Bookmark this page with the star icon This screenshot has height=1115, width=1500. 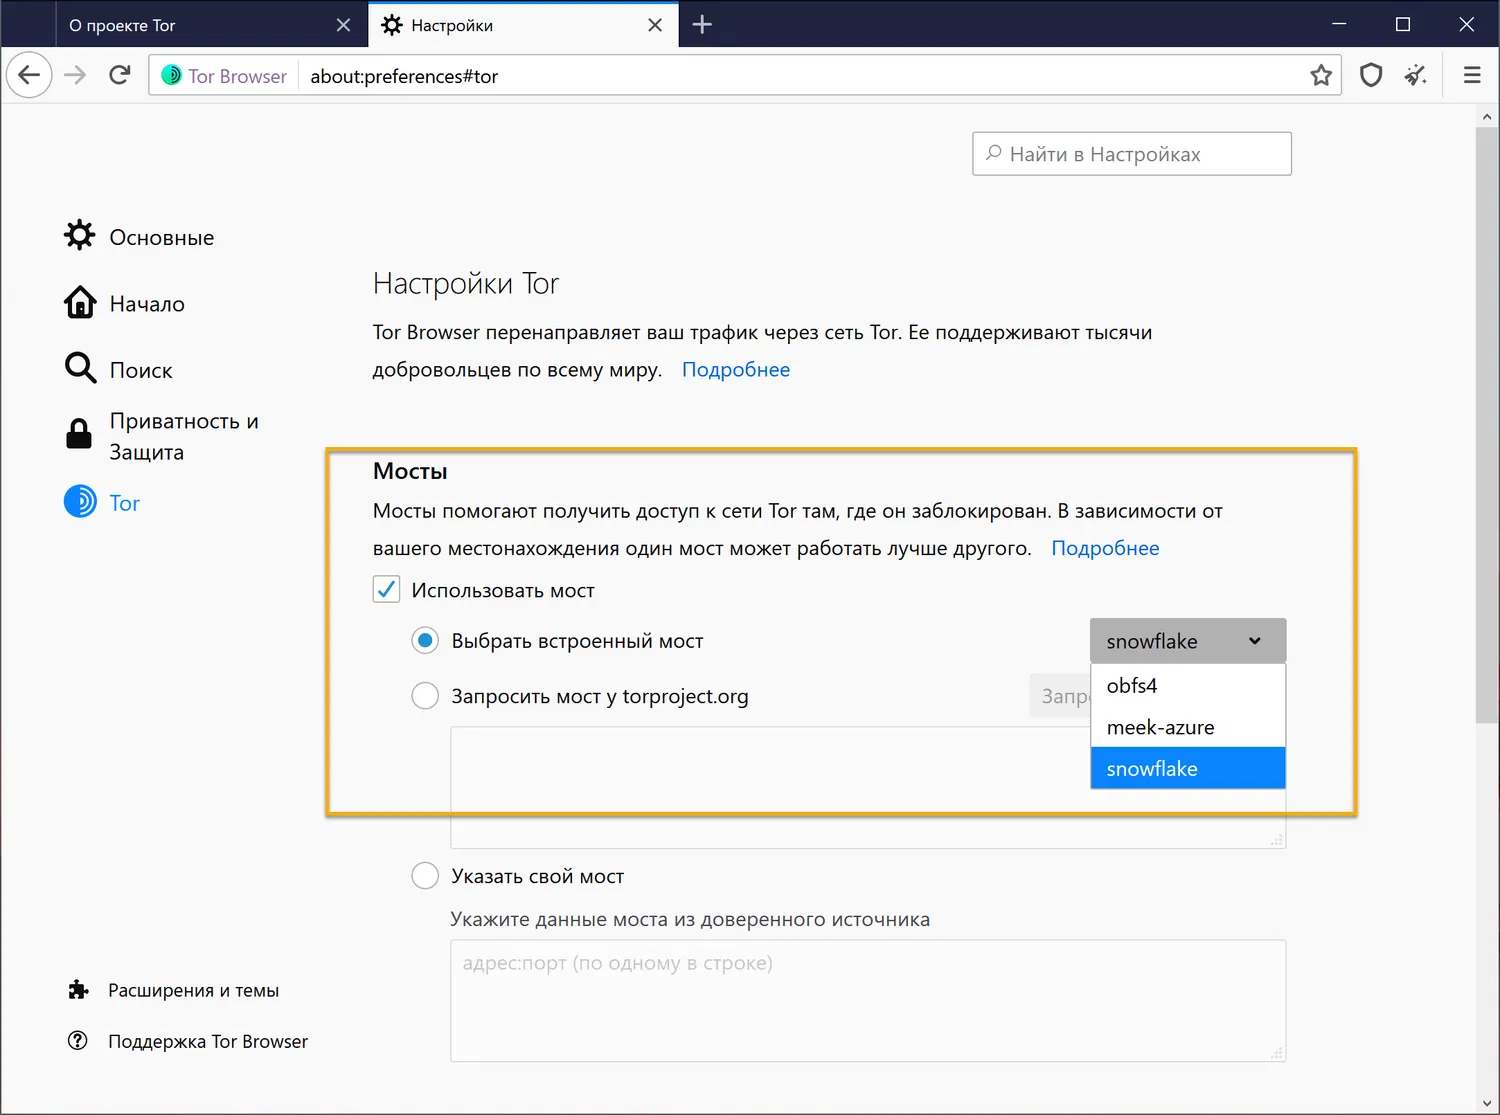tap(1321, 75)
